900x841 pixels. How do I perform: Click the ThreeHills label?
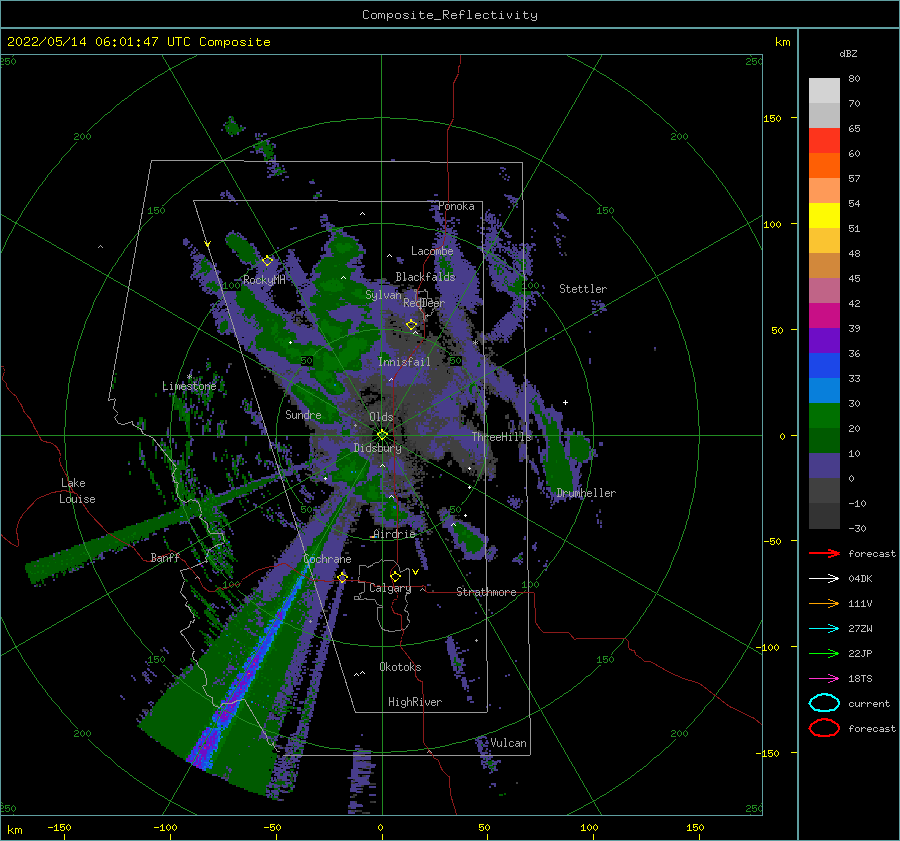501,437
